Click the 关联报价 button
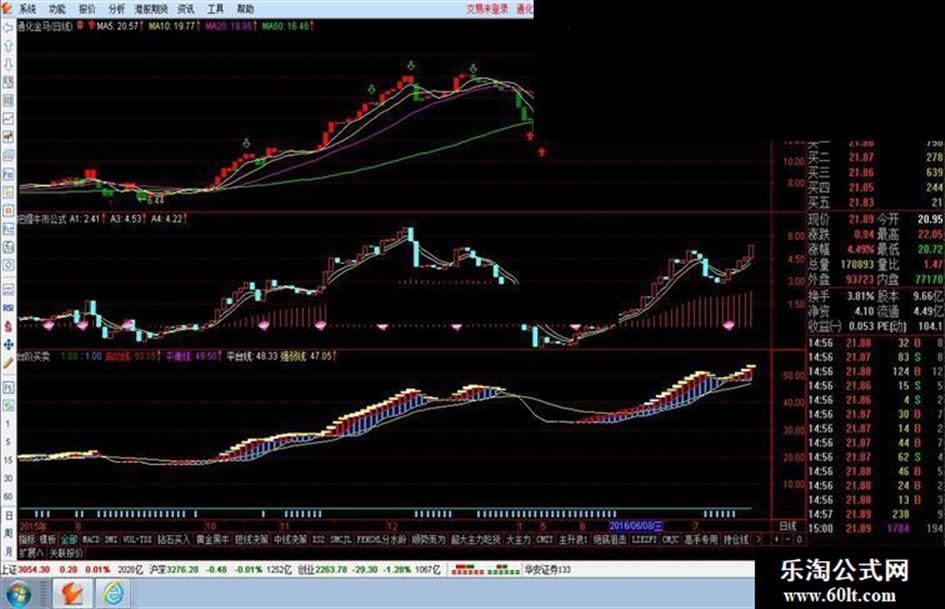The height and width of the screenshot is (609, 945). (66, 553)
